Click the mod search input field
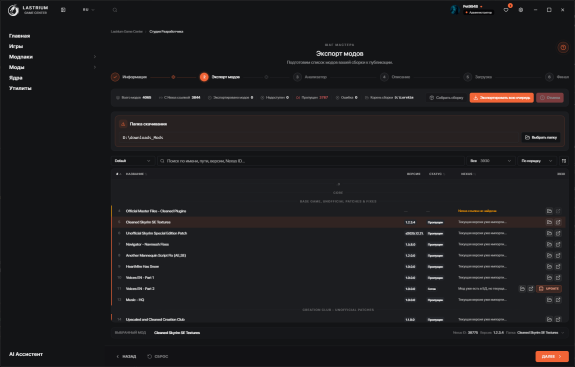 pos(311,161)
